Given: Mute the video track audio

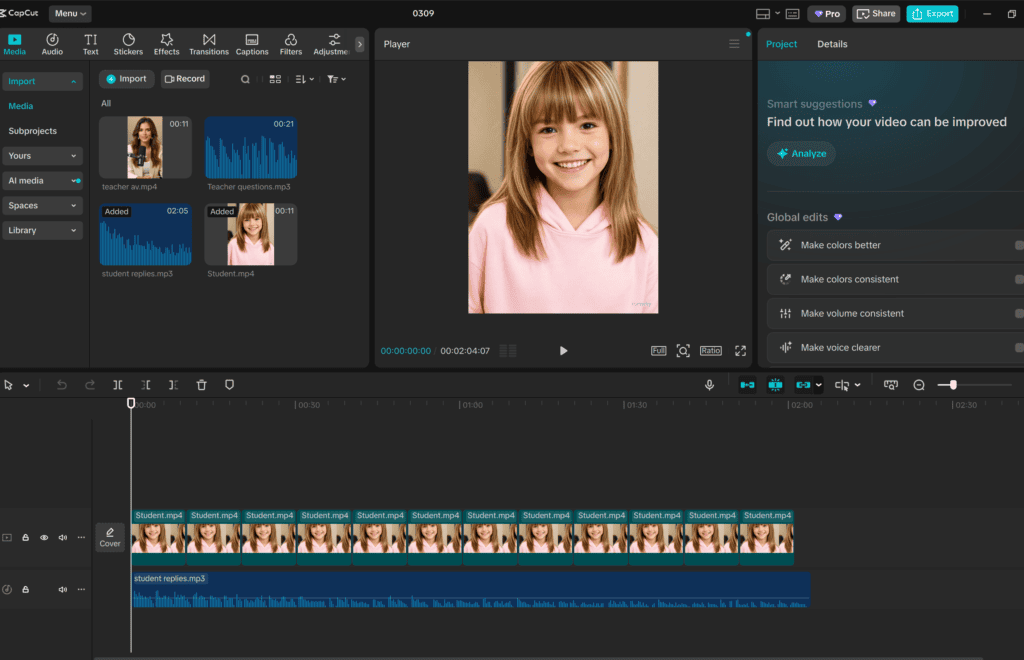Looking at the screenshot, I should pos(63,538).
